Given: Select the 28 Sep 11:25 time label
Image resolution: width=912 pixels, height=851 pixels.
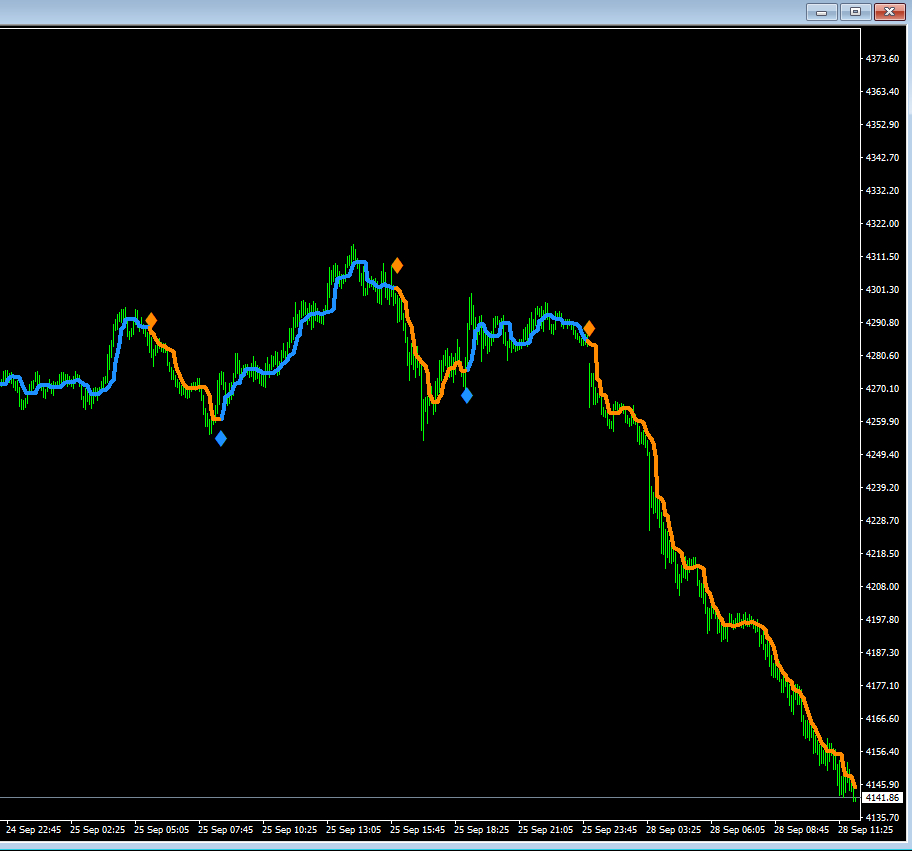Looking at the screenshot, I should point(865,830).
